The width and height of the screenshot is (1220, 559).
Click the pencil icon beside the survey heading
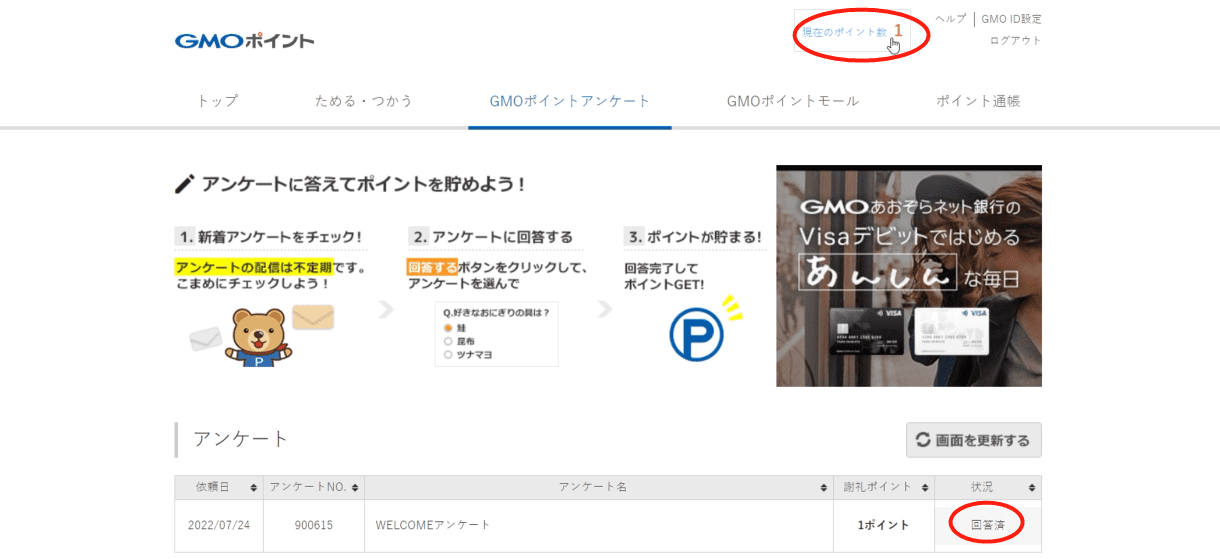click(184, 184)
